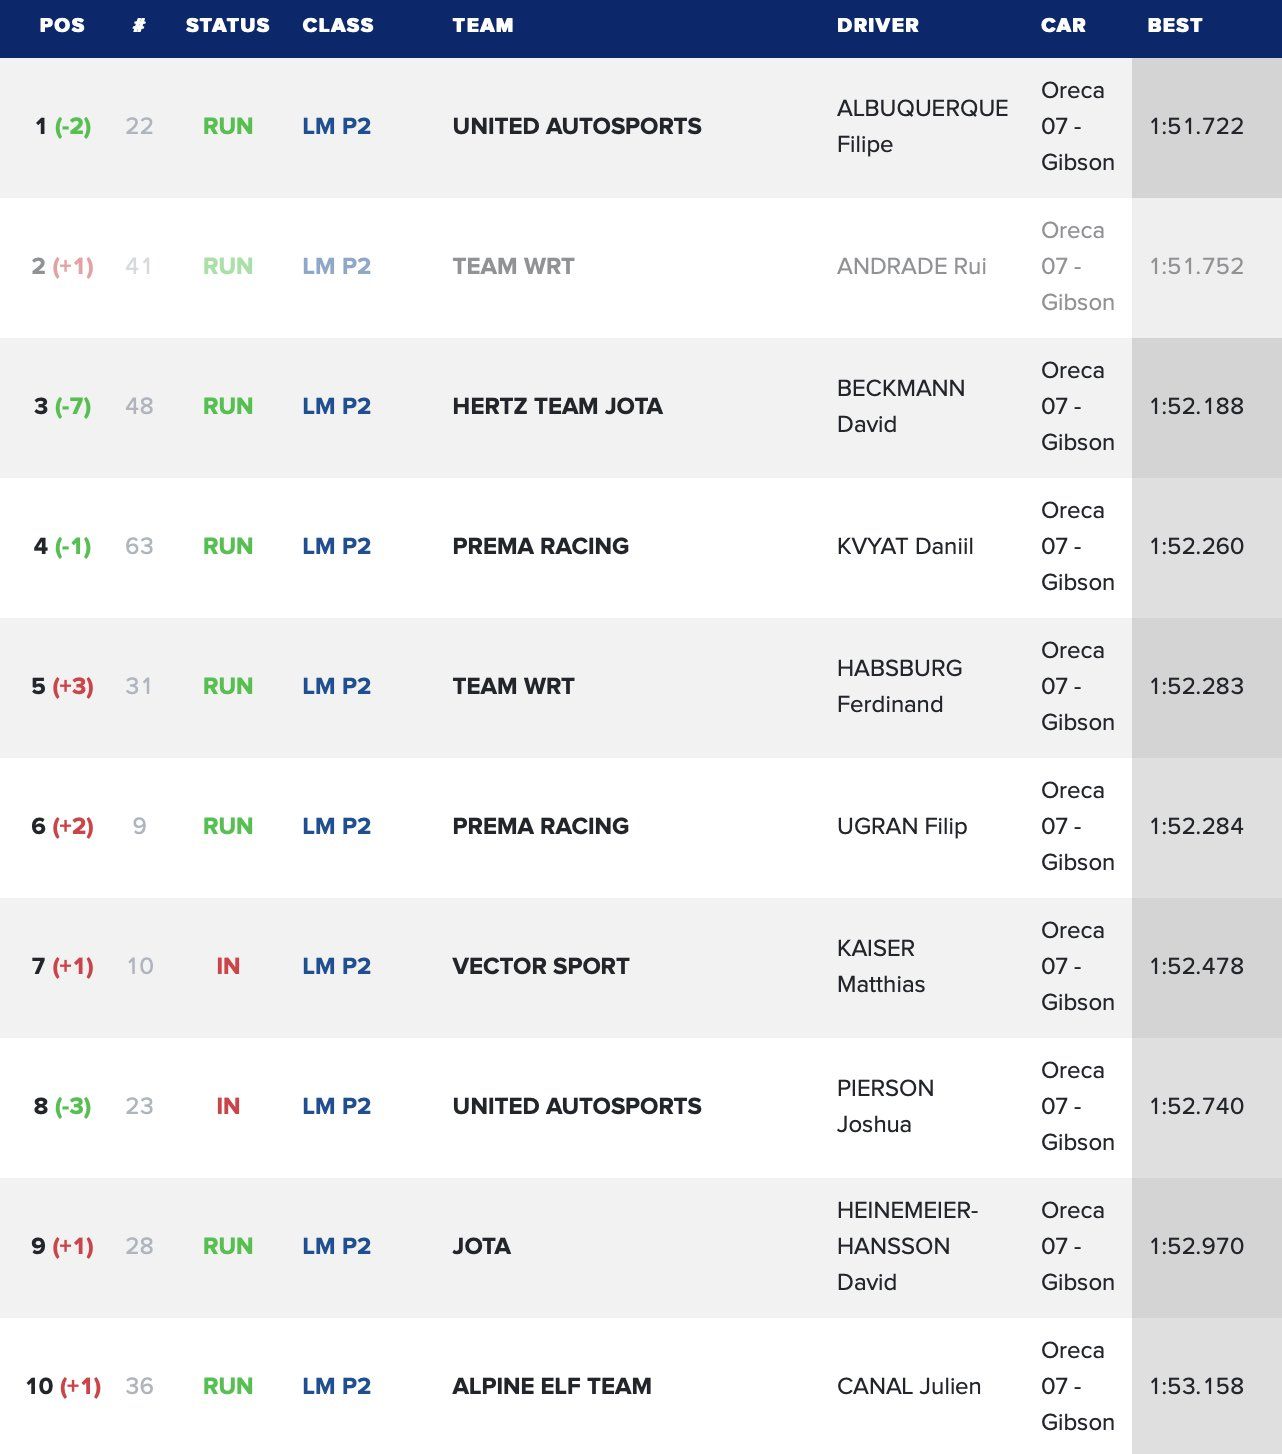The image size is (1282, 1454).
Task: Select VECTOR SPORT team name
Action: pyautogui.click(x=540, y=966)
